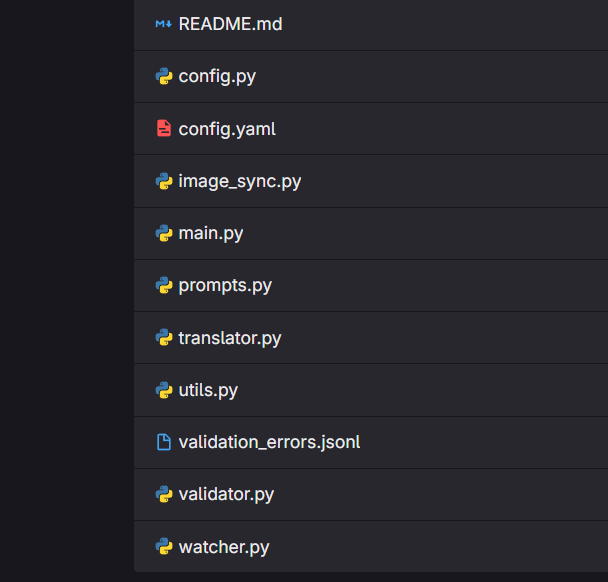This screenshot has height=582, width=608.
Task: Open the watcher.py file
Action: 224,547
